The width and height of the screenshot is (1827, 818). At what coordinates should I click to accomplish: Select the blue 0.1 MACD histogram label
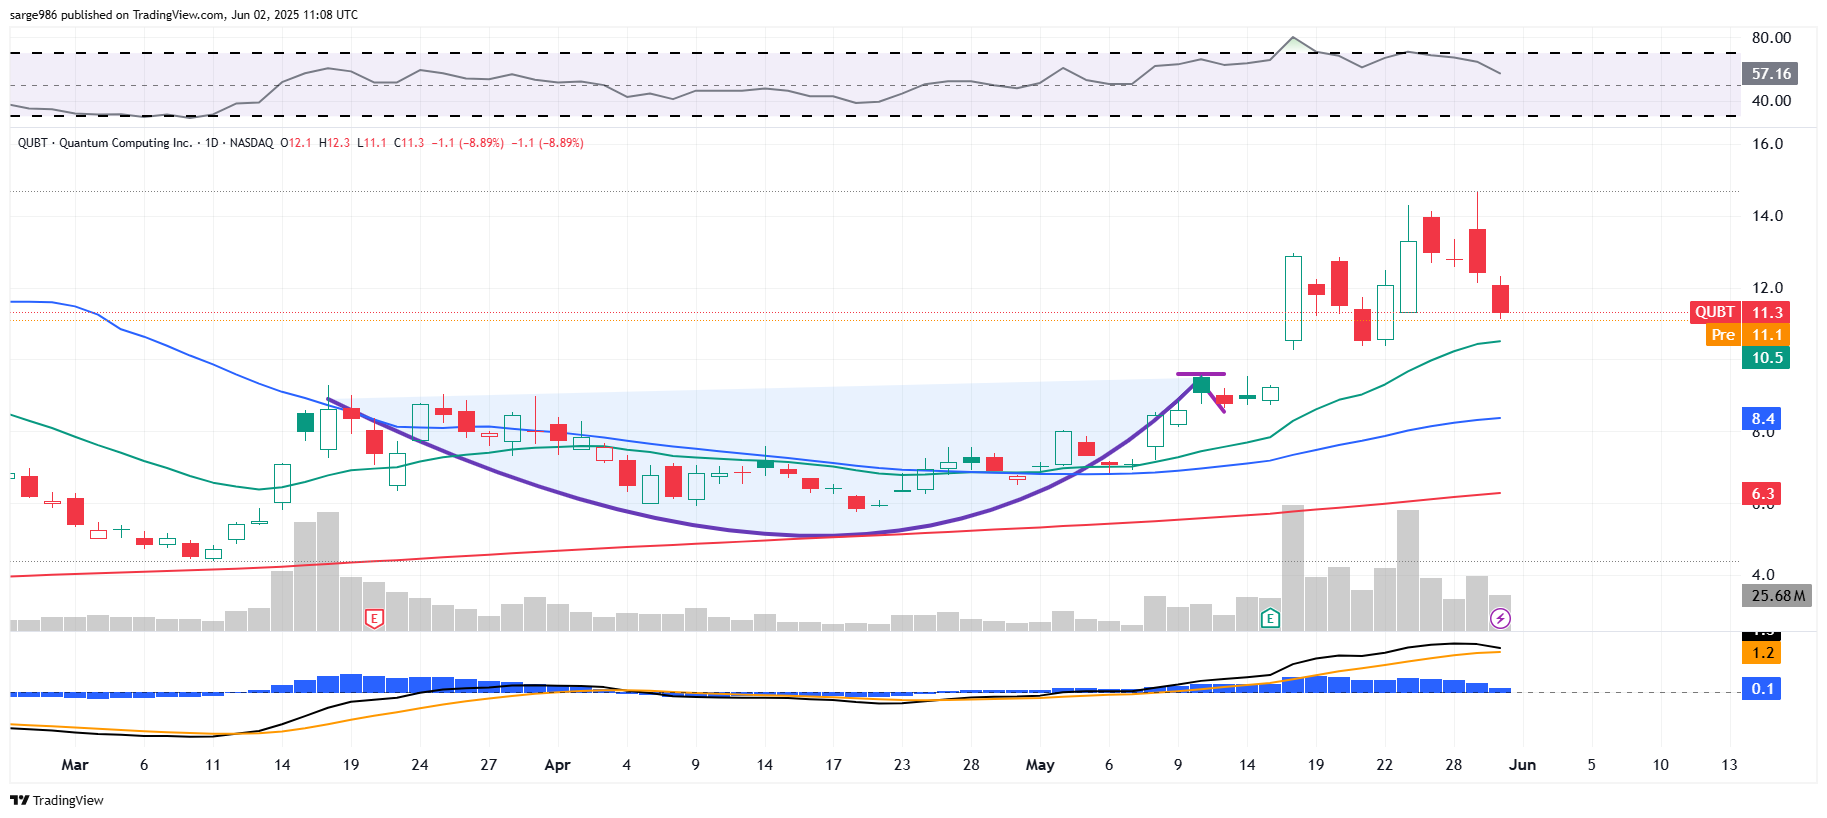pos(1762,689)
